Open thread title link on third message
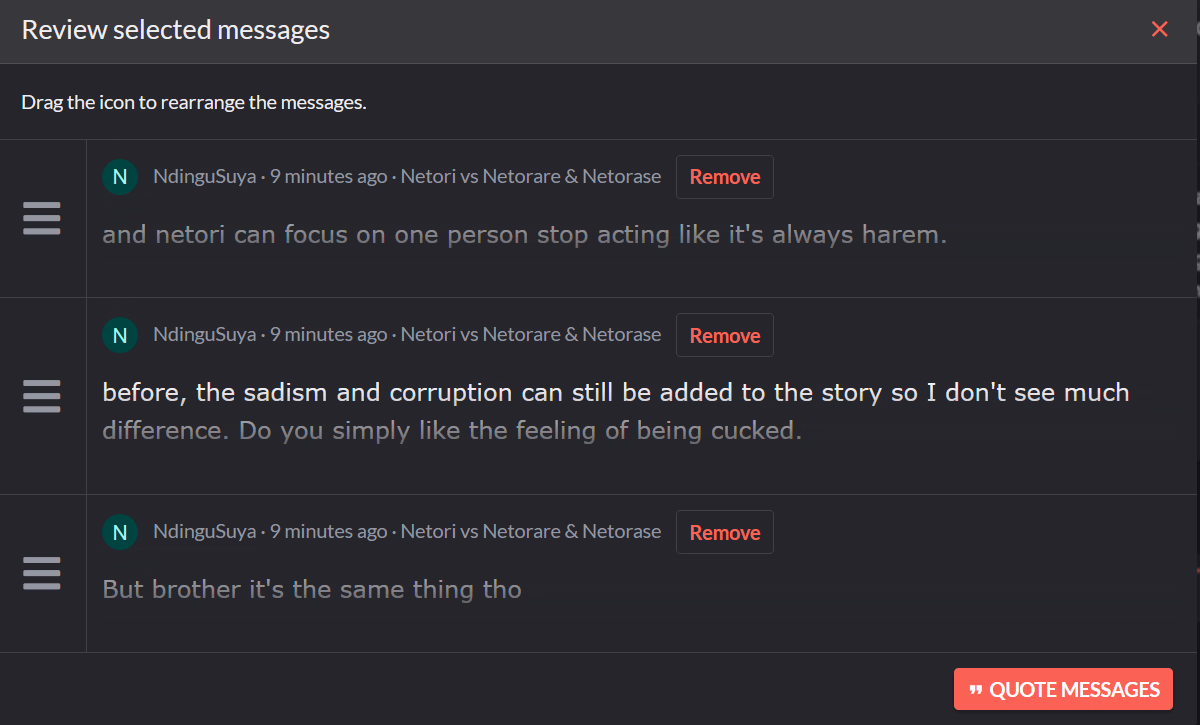The height and width of the screenshot is (725, 1200). 530,532
